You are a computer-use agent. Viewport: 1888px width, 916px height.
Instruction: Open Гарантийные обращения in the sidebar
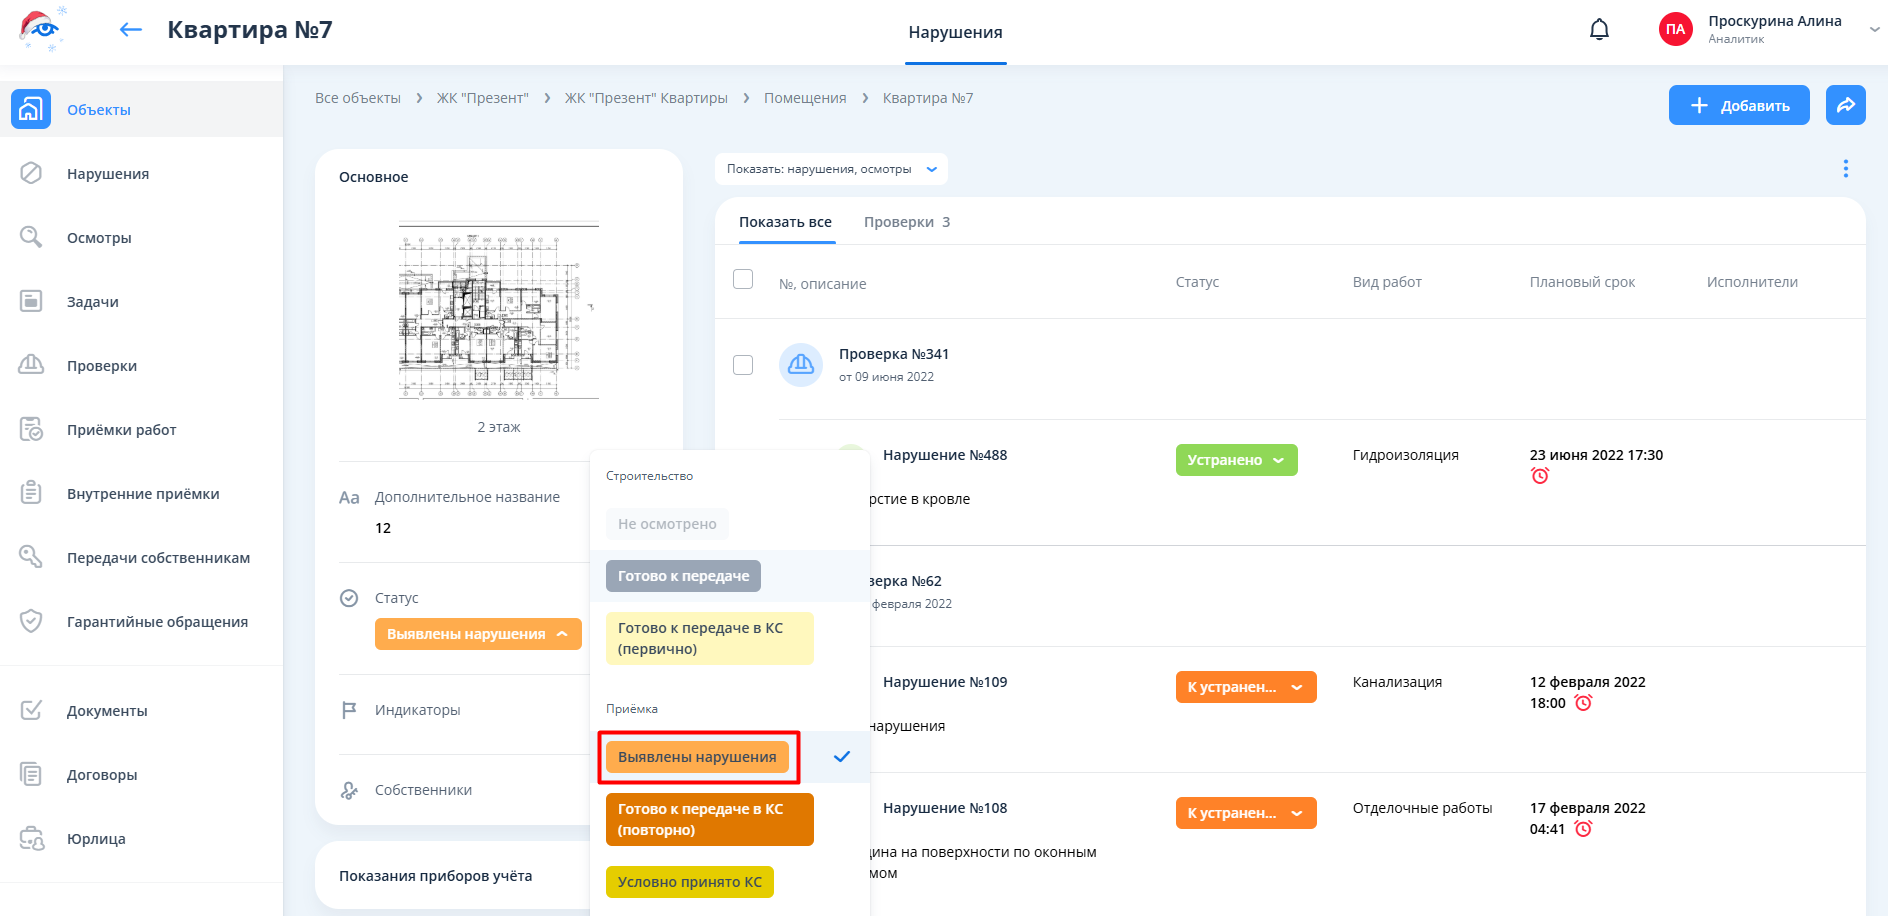pyautogui.click(x=157, y=622)
